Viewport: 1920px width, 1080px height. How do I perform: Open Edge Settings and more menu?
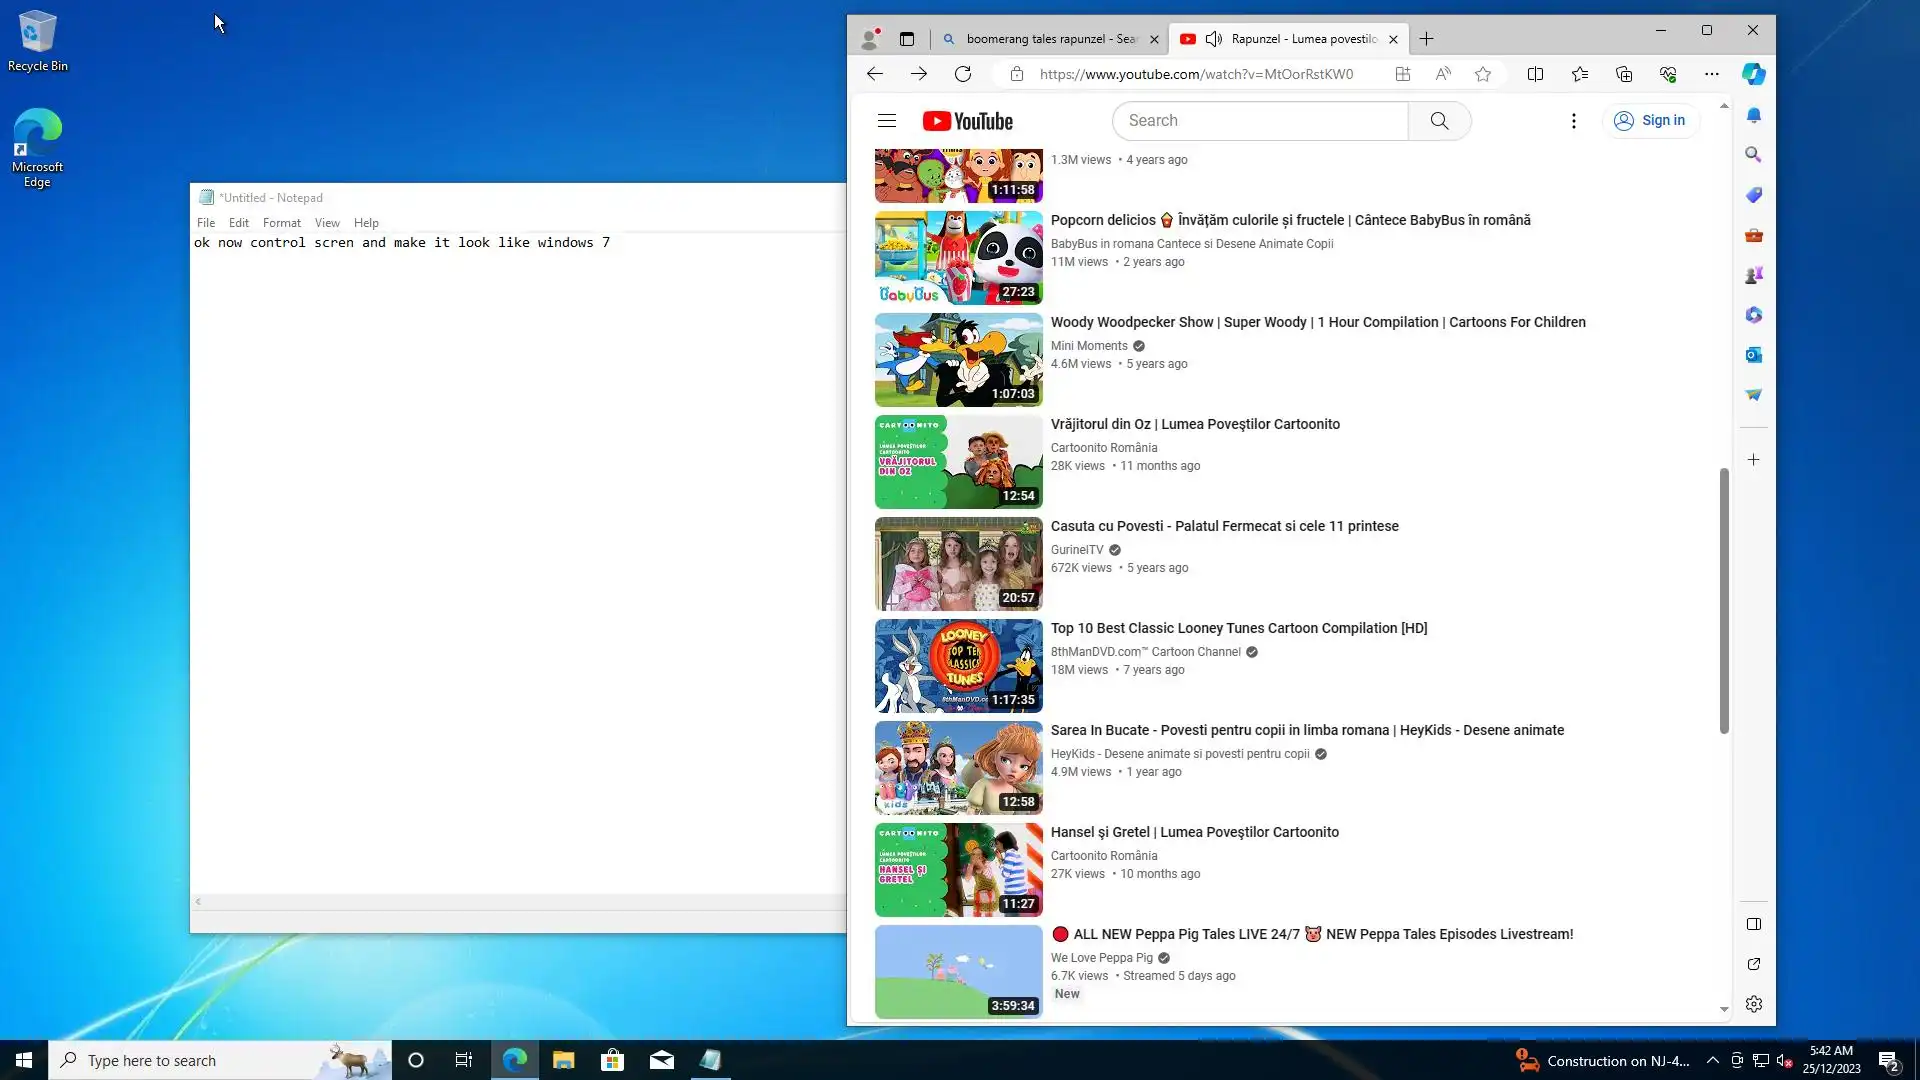pyautogui.click(x=1711, y=74)
